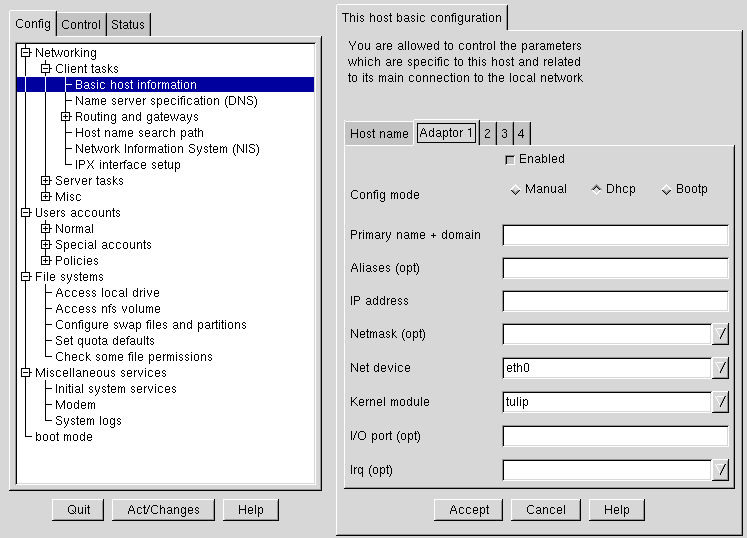Choose the Dhcp config mode option
Screen dimensions: 747x538
coord(596,189)
